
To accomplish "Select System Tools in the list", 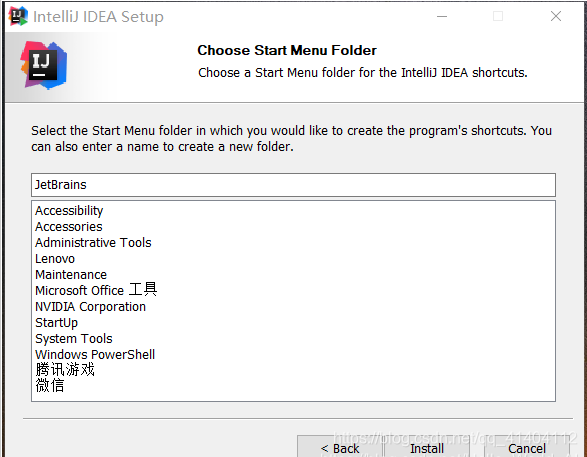I will 74,339.
